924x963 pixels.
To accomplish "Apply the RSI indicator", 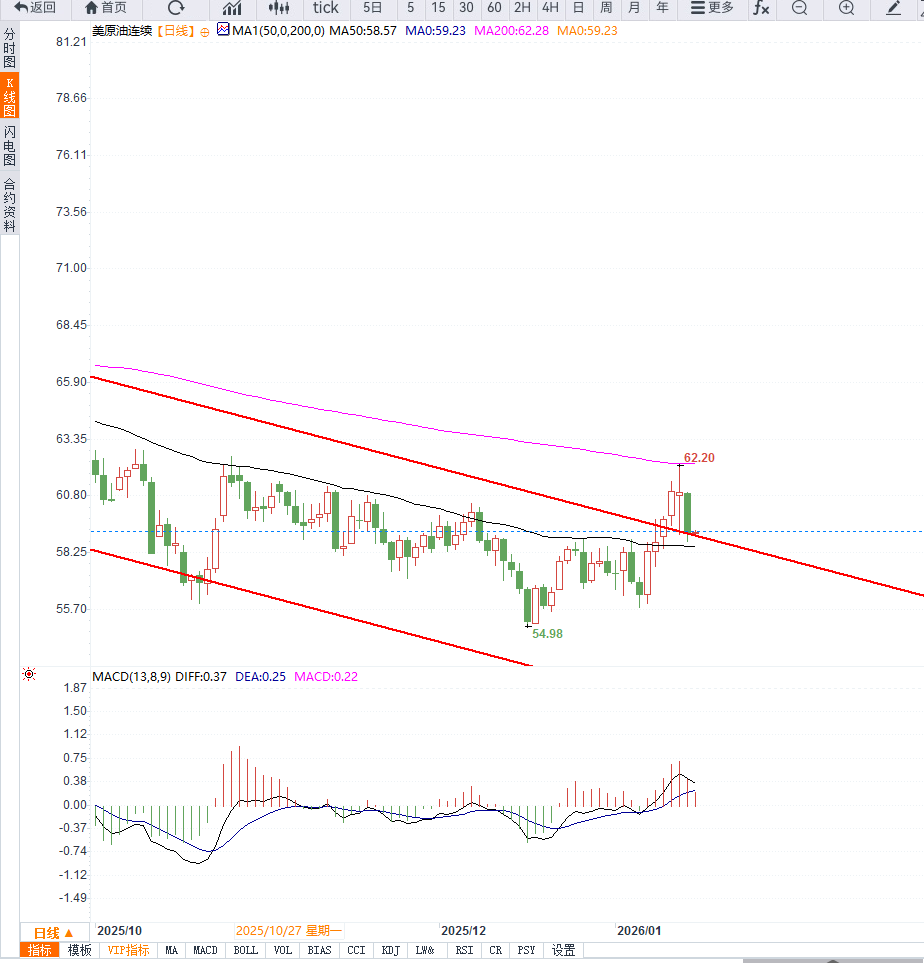I will tap(464, 950).
